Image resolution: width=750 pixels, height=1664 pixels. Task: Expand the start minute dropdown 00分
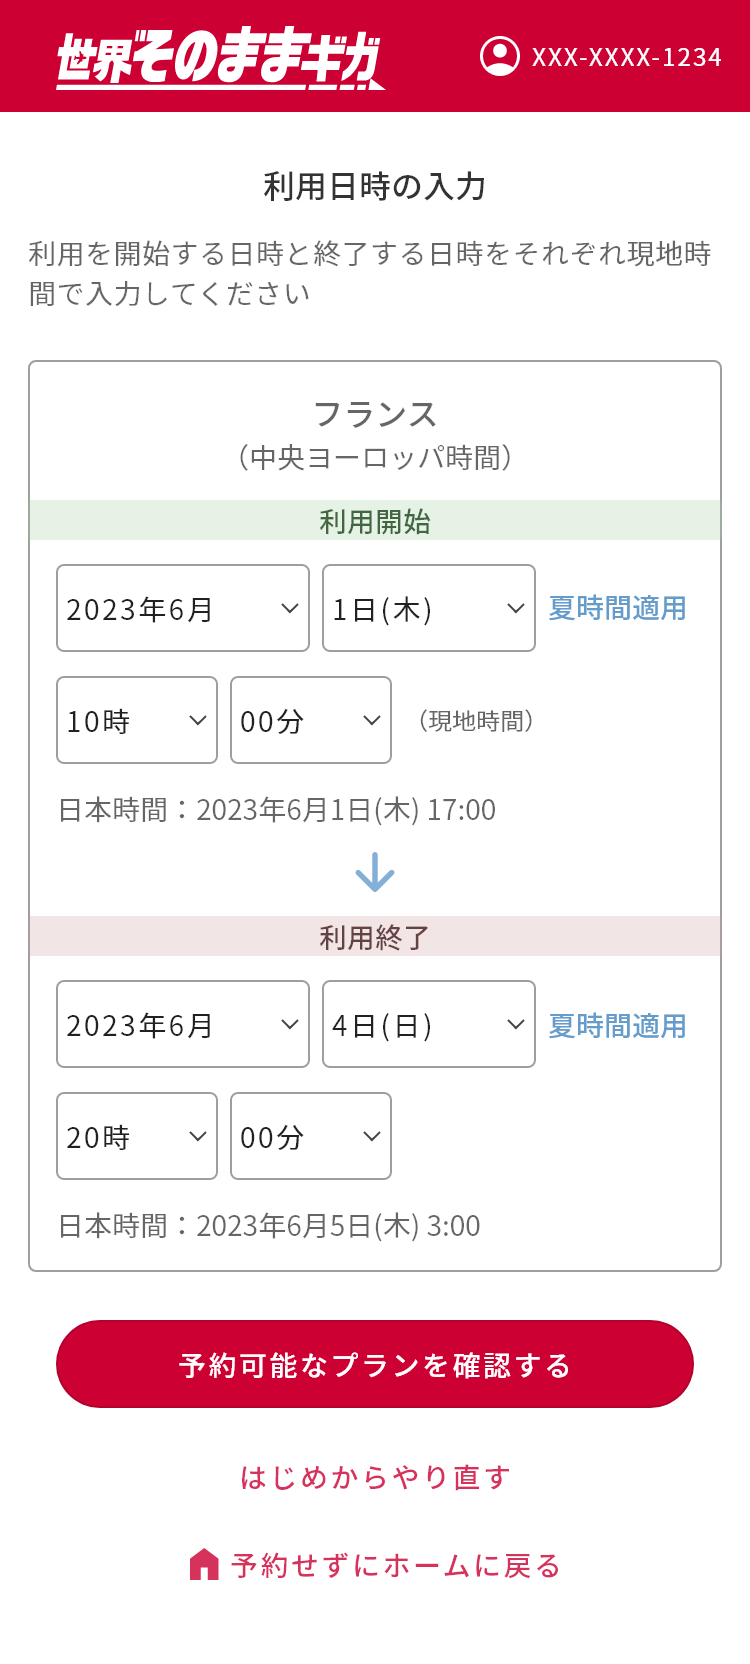(311, 720)
